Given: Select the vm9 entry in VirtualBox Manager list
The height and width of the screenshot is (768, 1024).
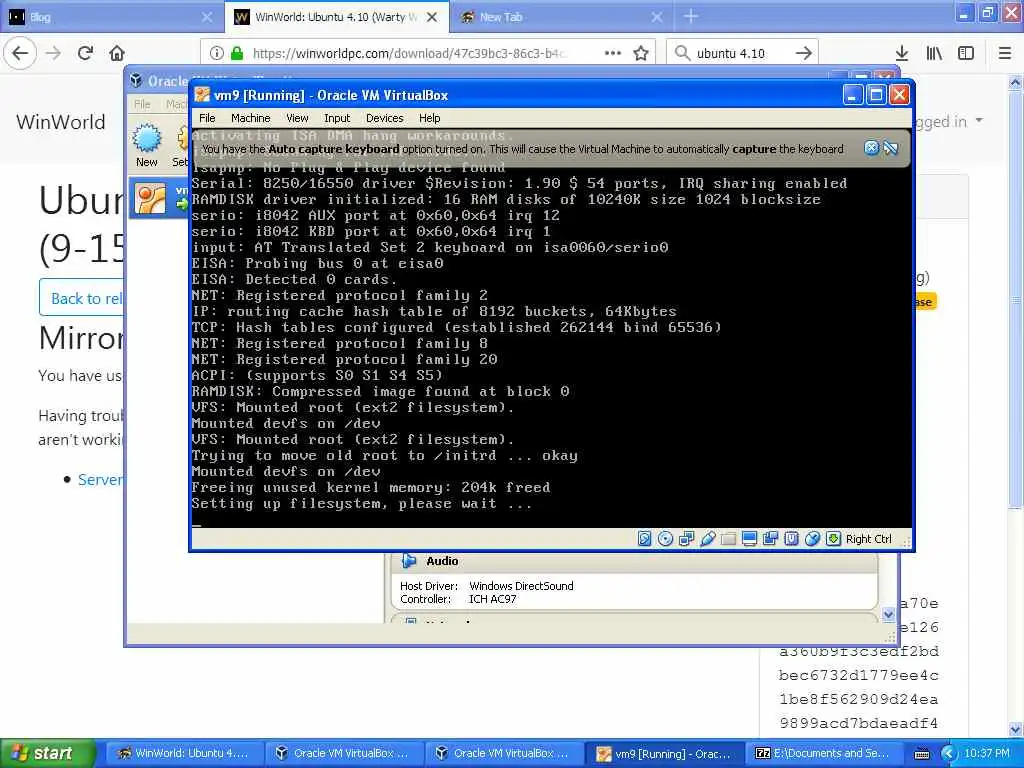Looking at the screenshot, I should 160,199.
